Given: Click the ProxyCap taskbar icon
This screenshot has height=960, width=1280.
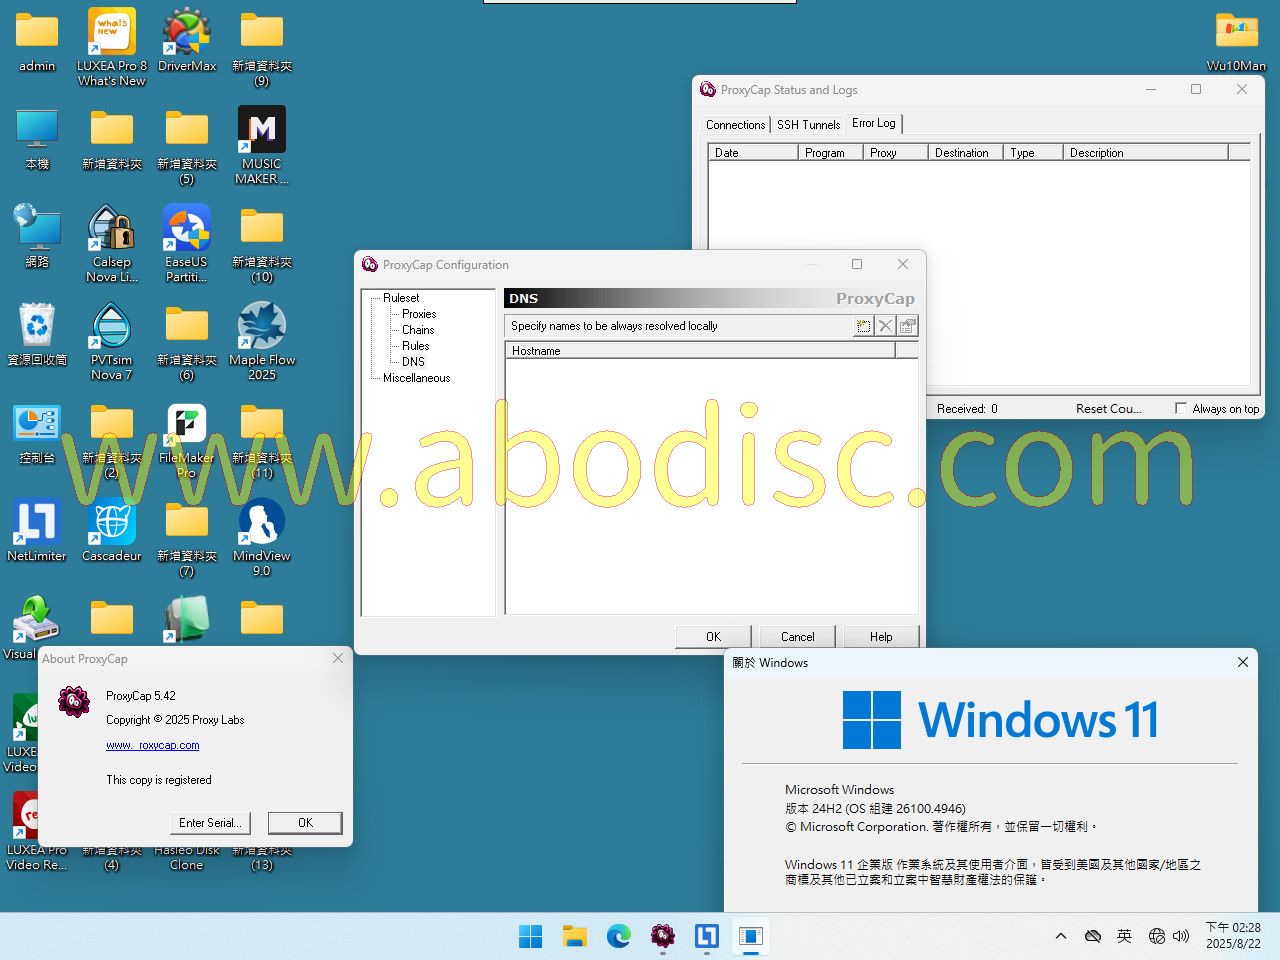Looking at the screenshot, I should coord(663,936).
